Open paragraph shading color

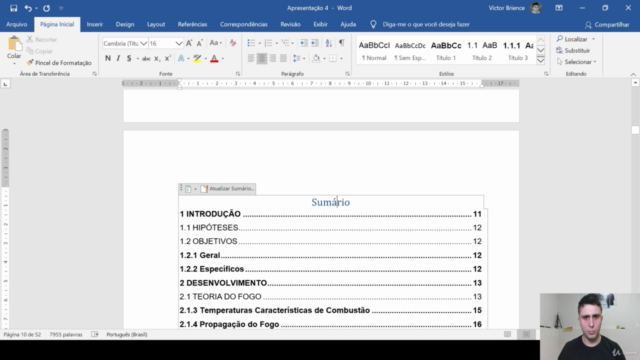(x=316, y=58)
